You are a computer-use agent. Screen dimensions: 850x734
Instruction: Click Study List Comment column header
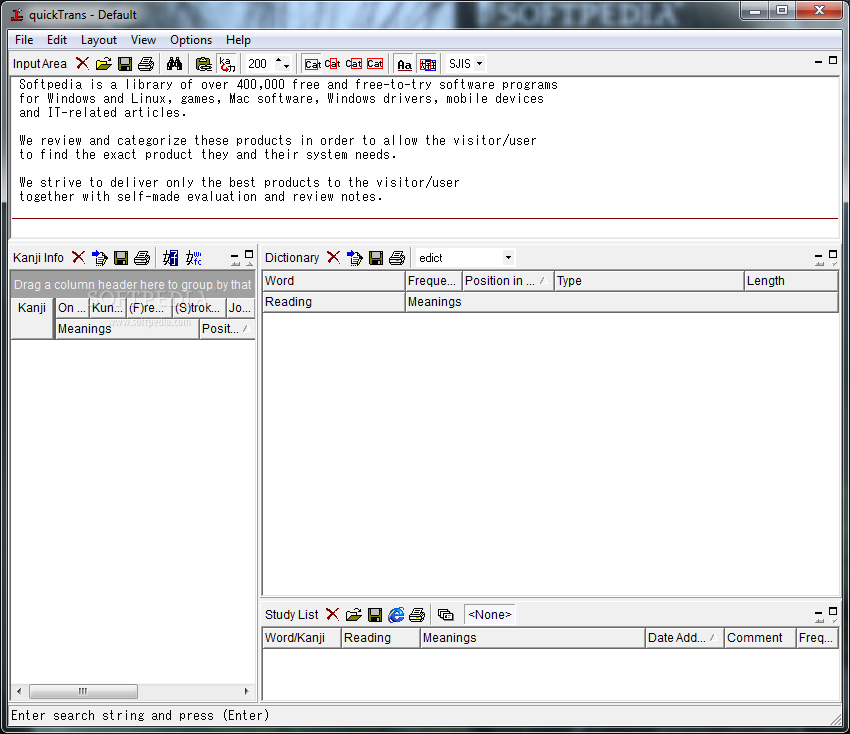coord(759,638)
